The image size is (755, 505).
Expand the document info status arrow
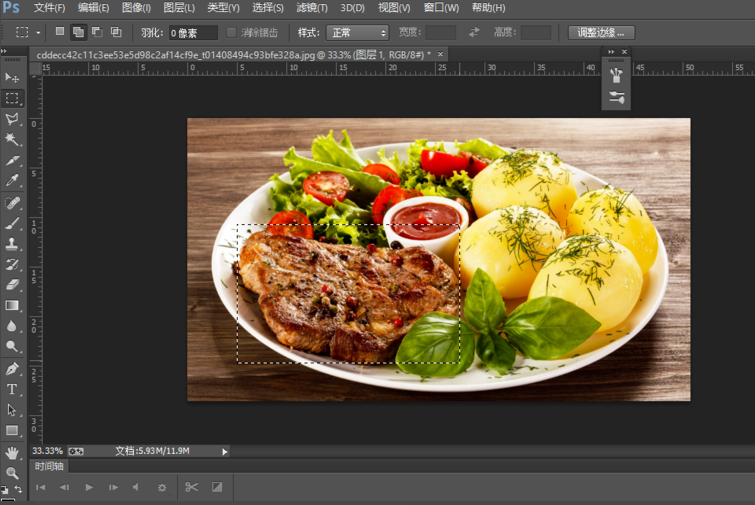click(224, 451)
